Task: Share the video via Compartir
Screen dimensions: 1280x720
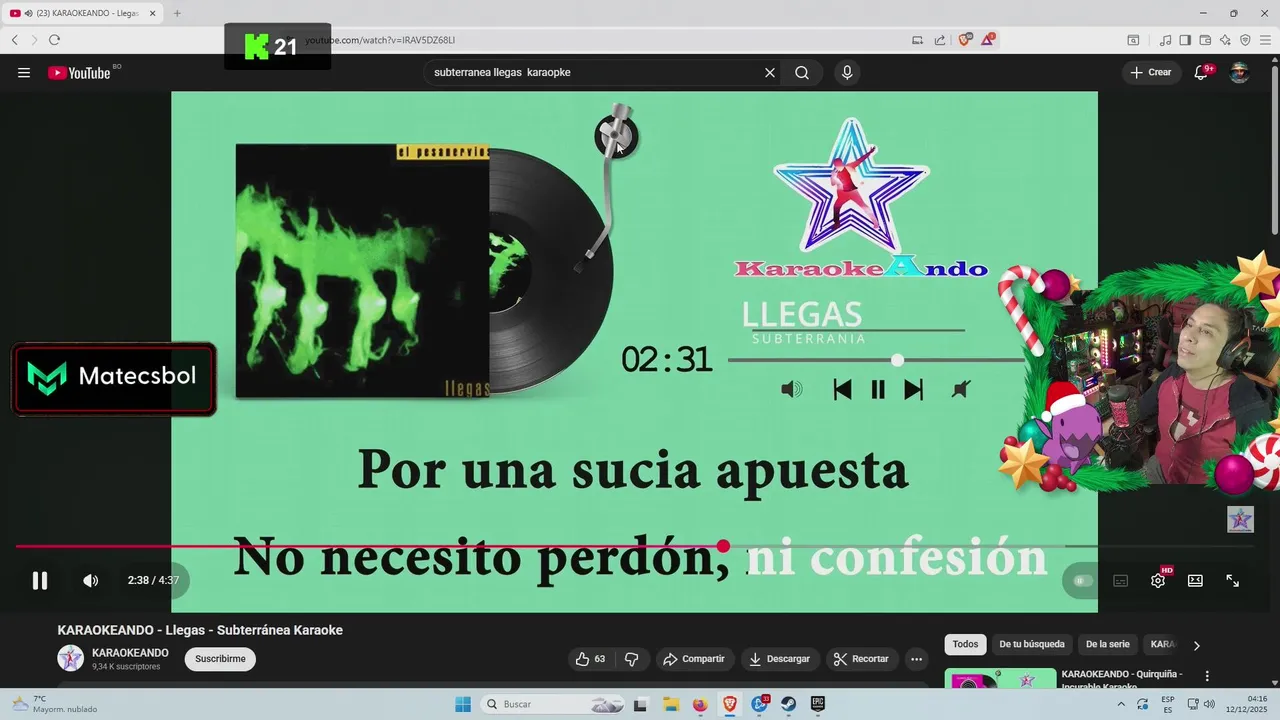Action: [x=695, y=659]
